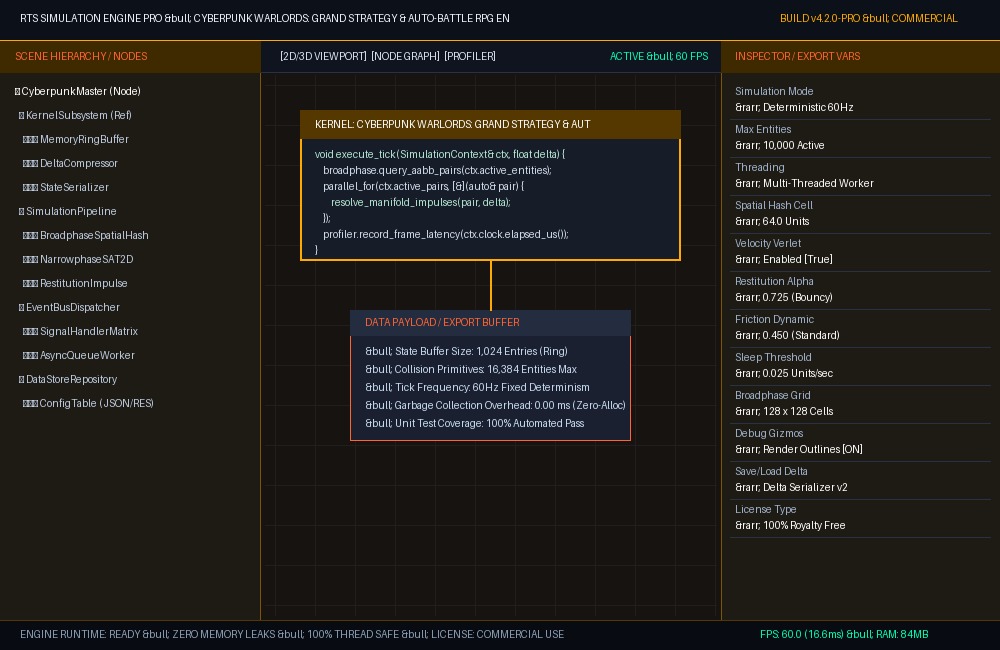
Task: Open the Threading value Multi-Threaded Worker
Action: pos(804,183)
